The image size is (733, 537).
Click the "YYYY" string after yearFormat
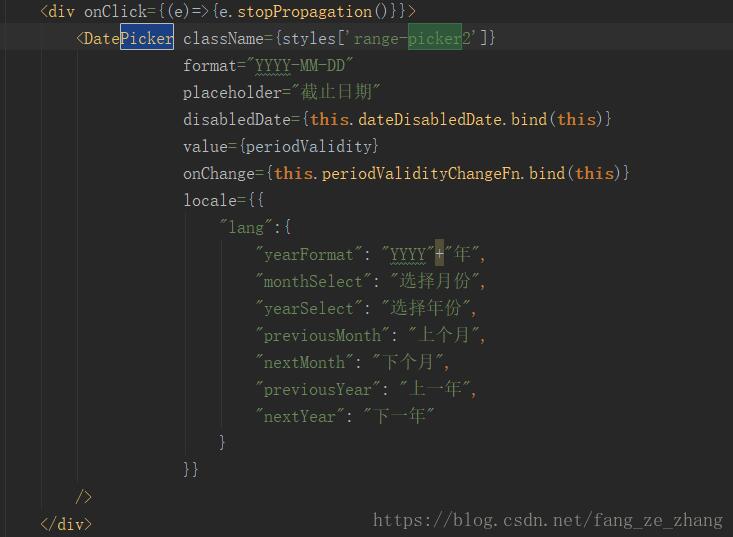click(x=408, y=254)
